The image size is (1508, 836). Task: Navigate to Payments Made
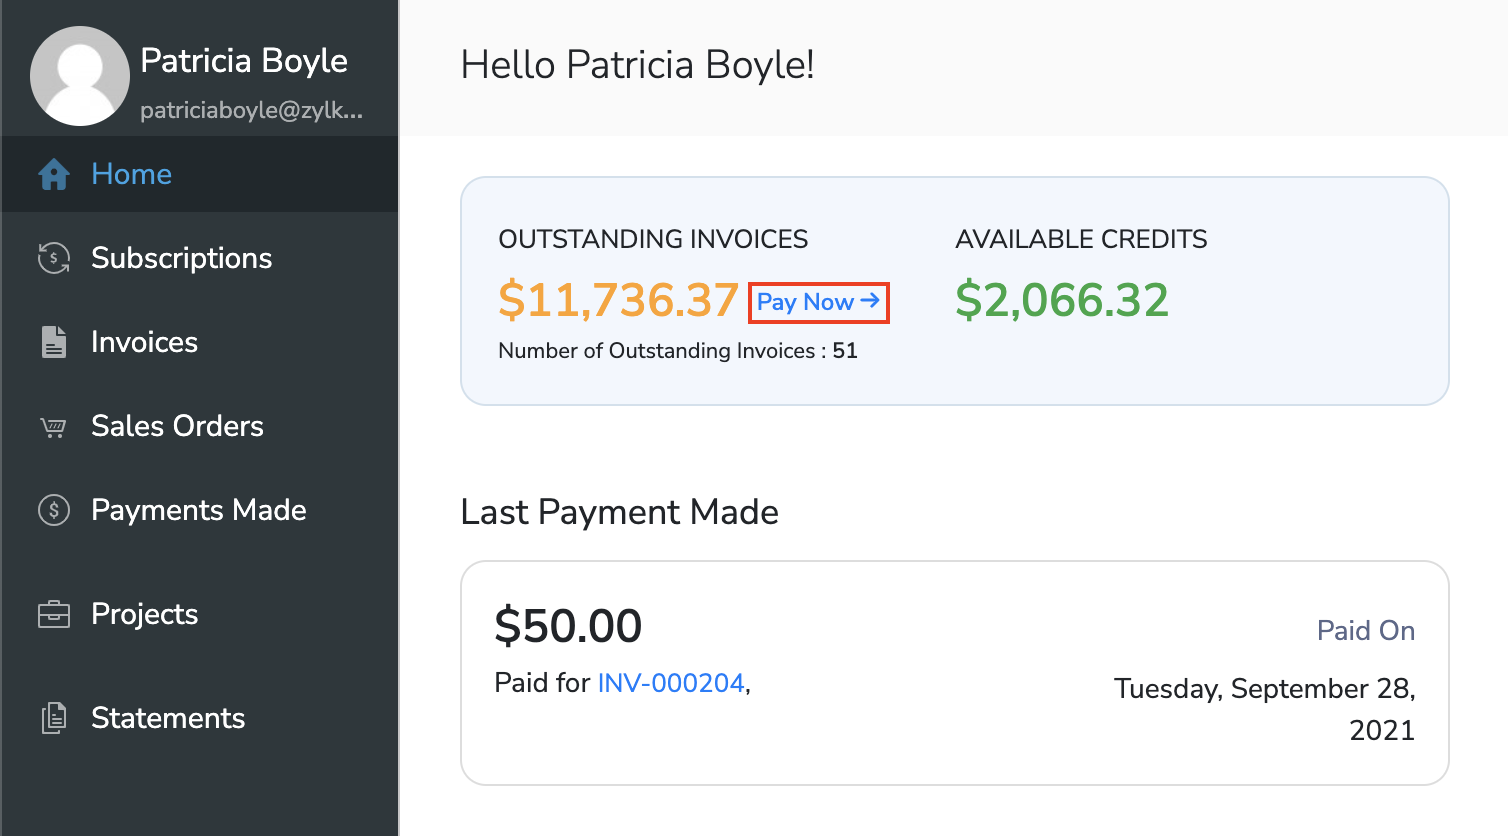coord(199,510)
